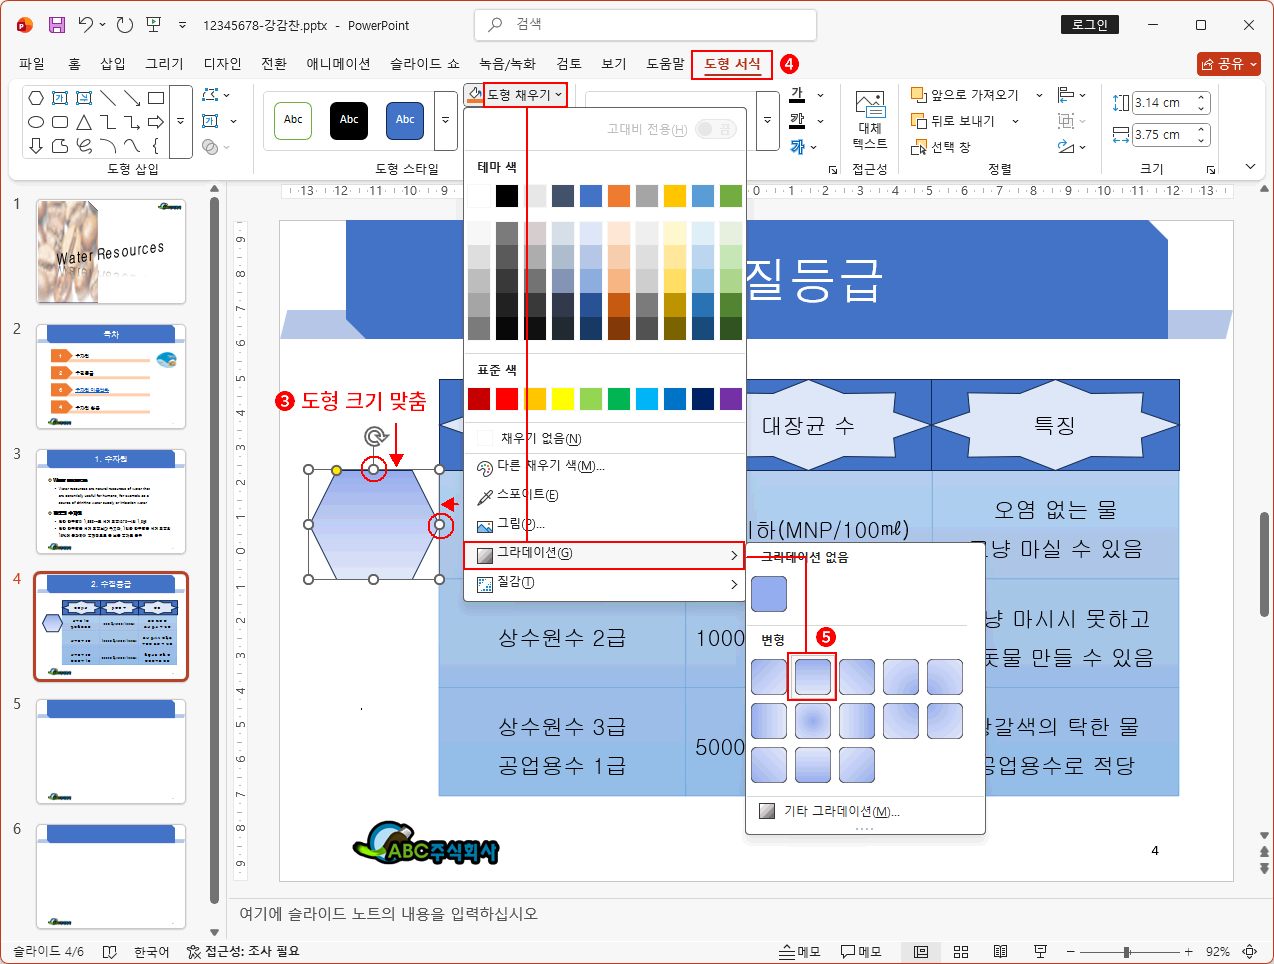Viewport: 1274px width, 964px height.
Task: Click the hexagon shape in shape gallery
Action: click(x=36, y=98)
